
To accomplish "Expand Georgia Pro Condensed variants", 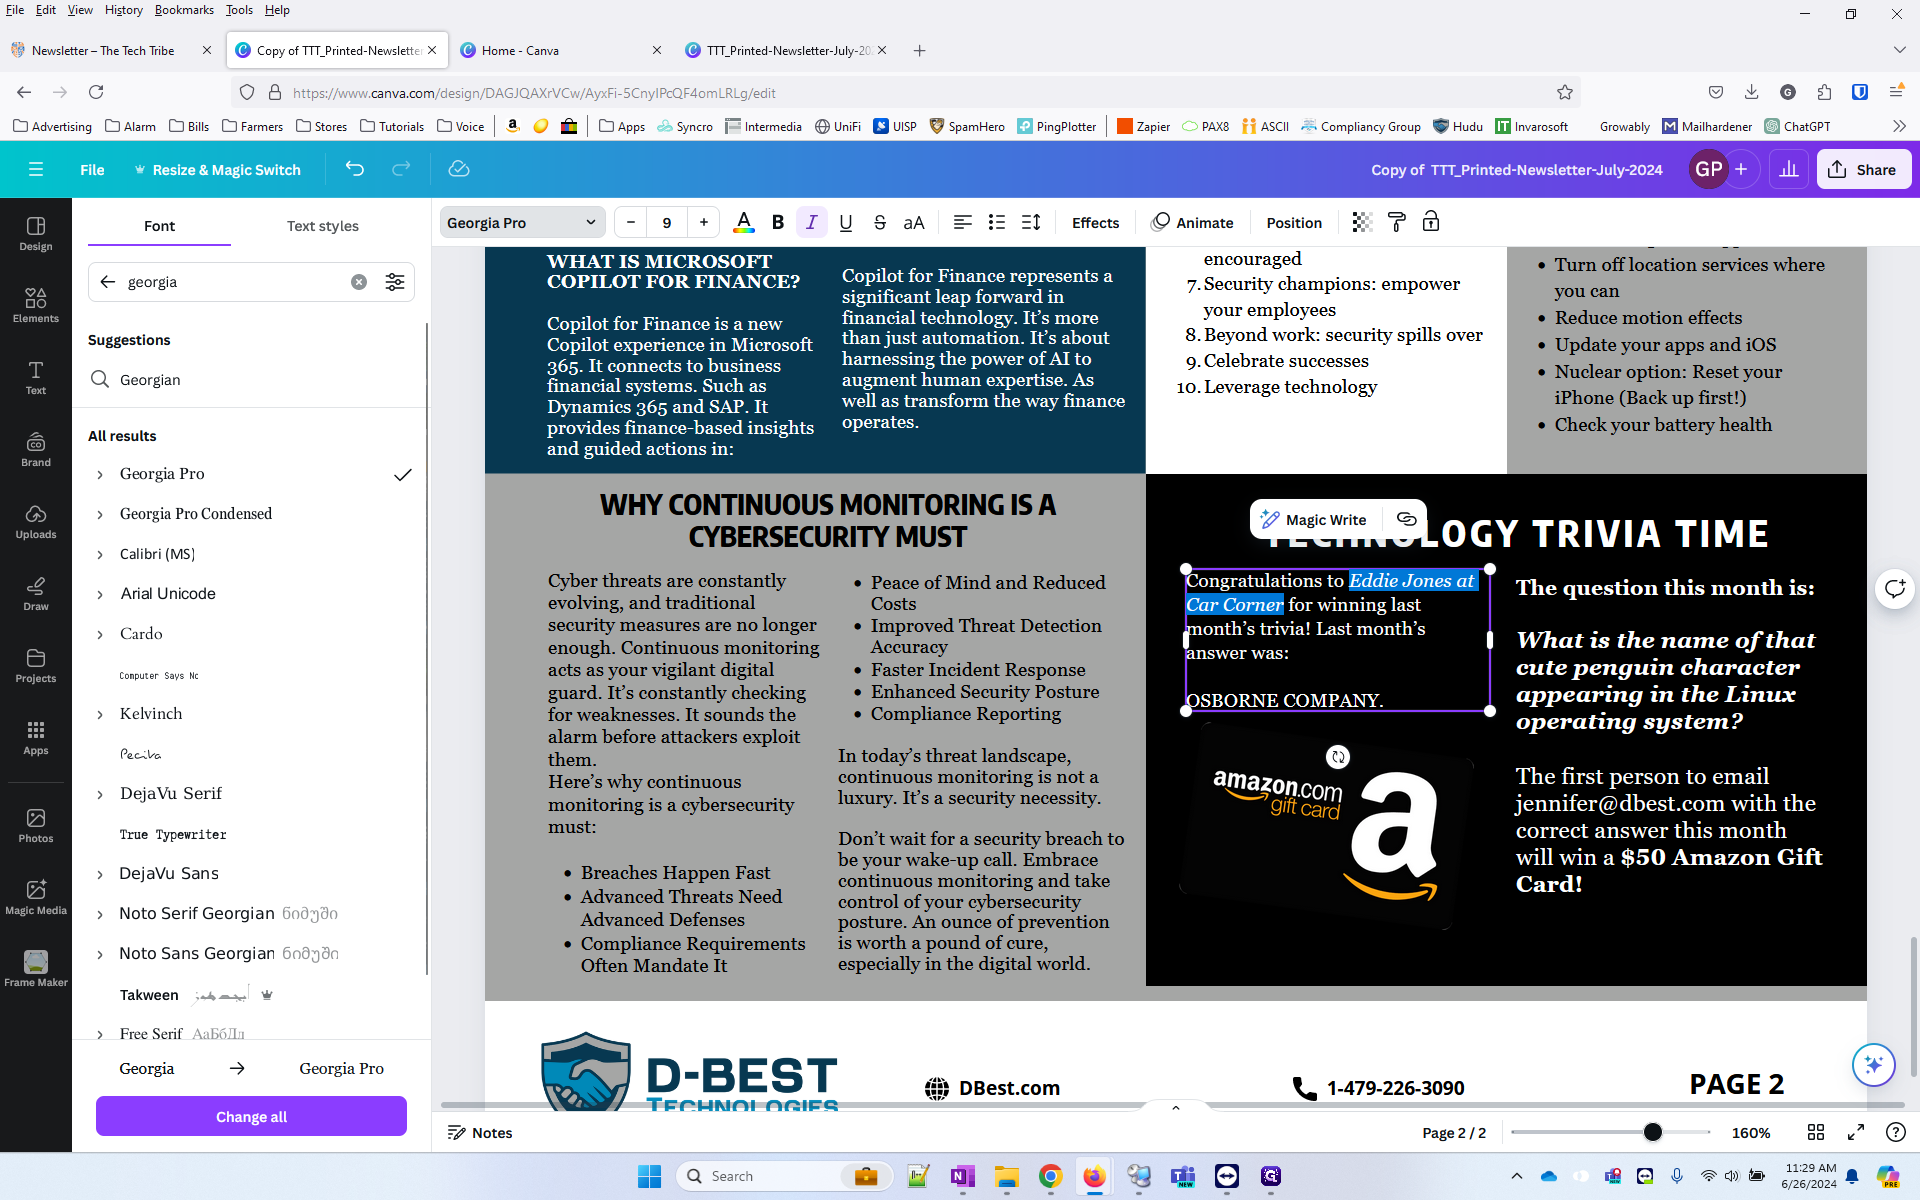I will click(100, 515).
